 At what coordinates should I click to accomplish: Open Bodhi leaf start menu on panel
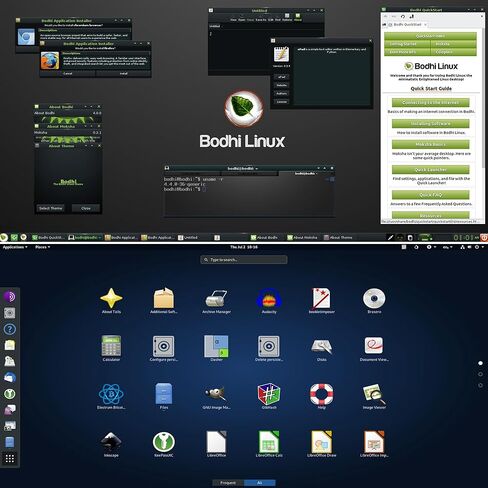click(x=4, y=237)
